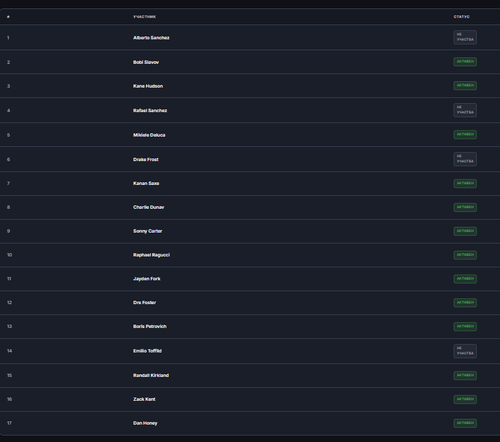Select participant Dan Honey

pos(145,423)
